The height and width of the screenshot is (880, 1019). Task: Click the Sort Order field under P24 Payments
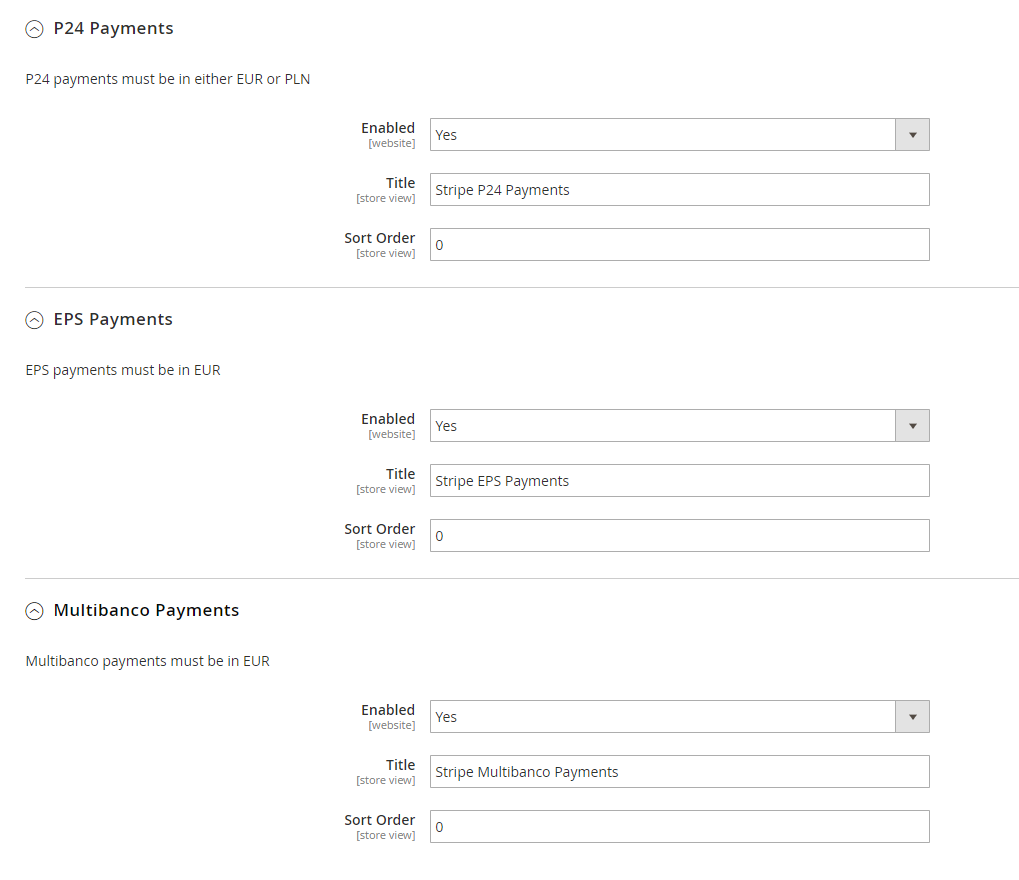click(679, 244)
